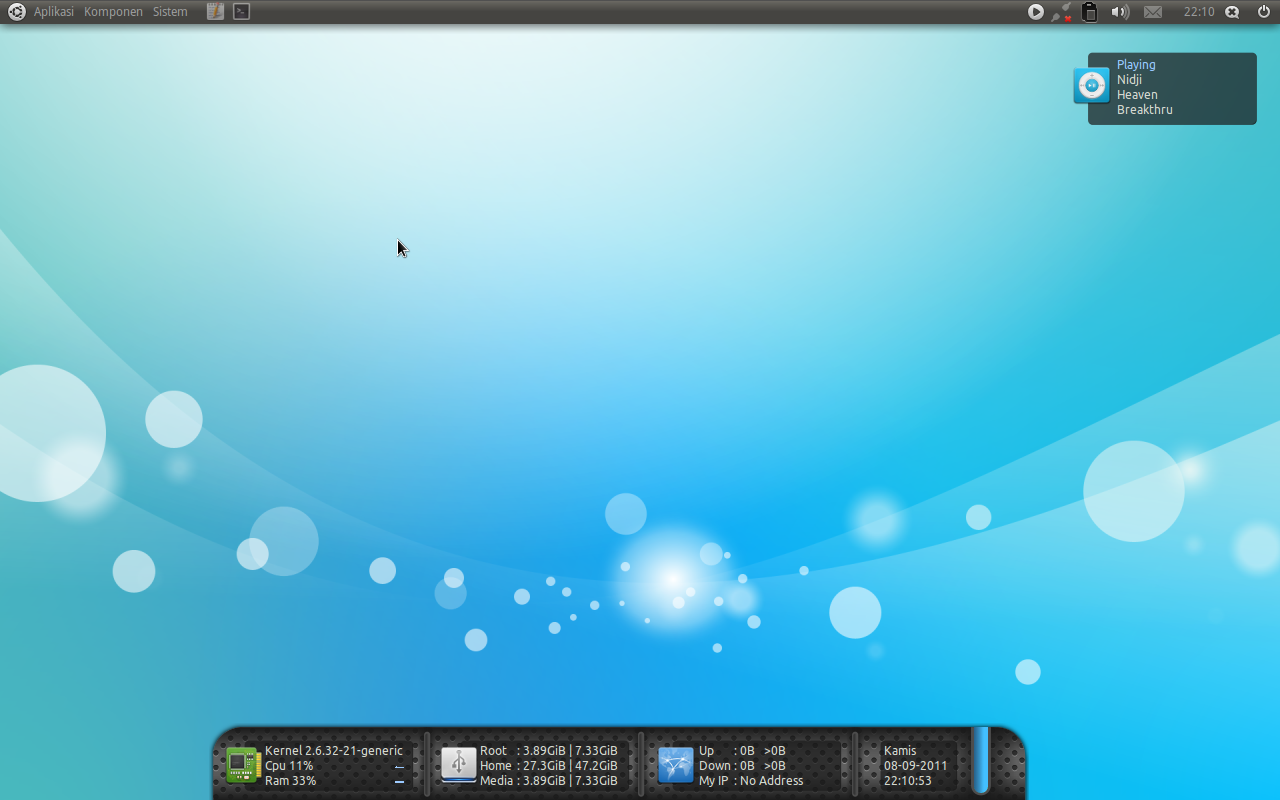
Task: Click the media player play indicator icon
Action: (1036, 12)
